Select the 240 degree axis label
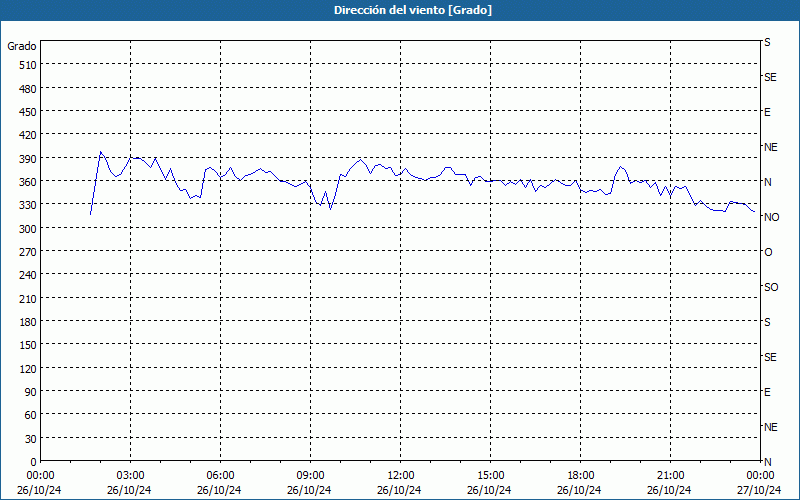 click(x=28, y=276)
